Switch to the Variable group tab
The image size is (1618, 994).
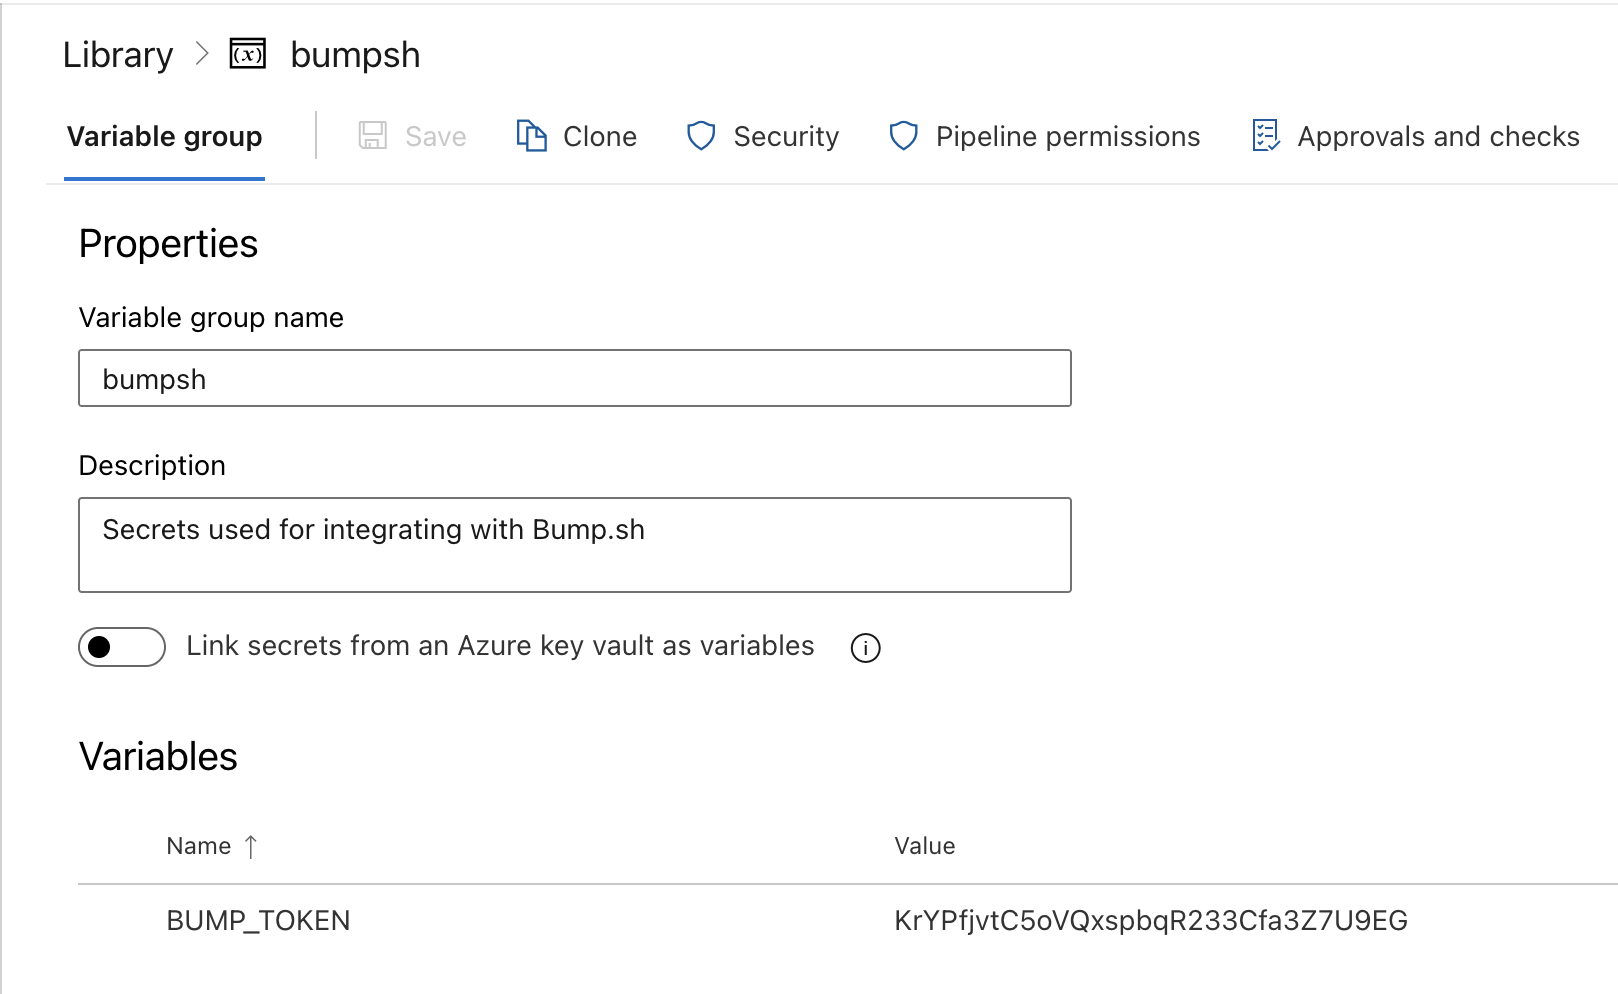(165, 137)
